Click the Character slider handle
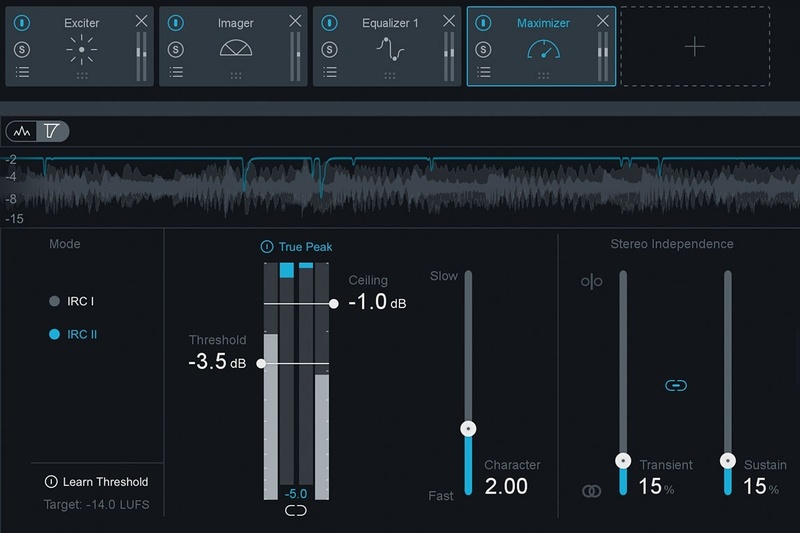This screenshot has height=533, width=800. [x=467, y=428]
